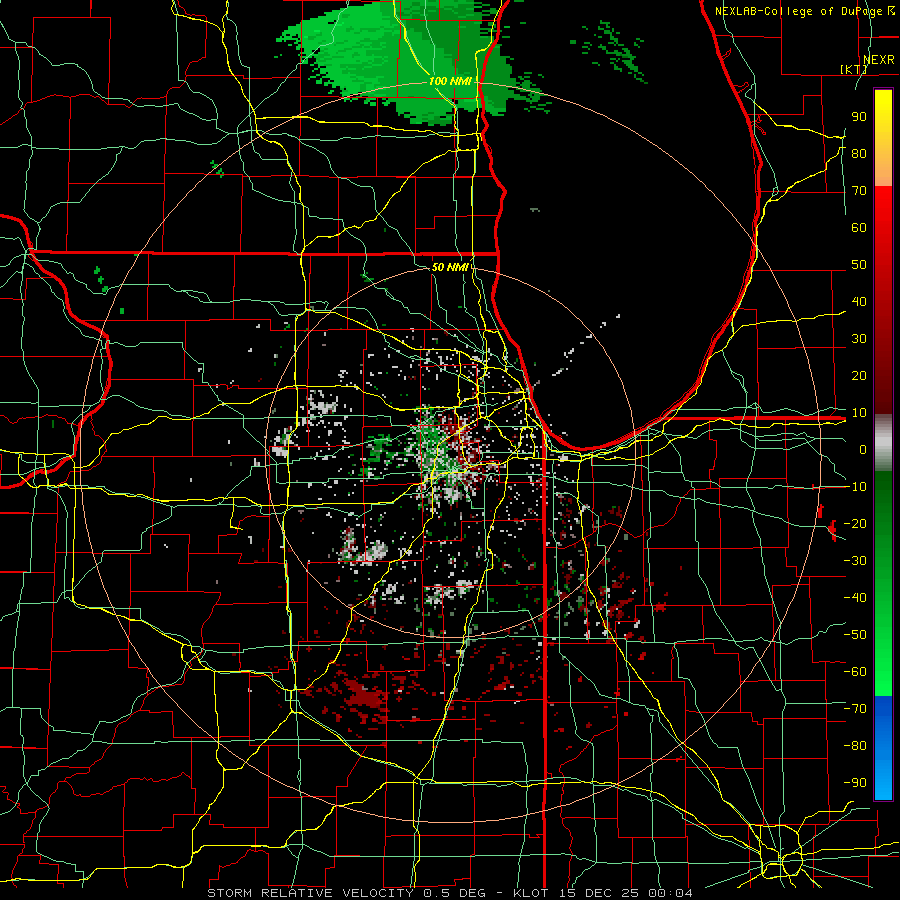This screenshot has height=900, width=900.
Task: Click the "NEXLAB-College of DuPage" header text
Action: [x=798, y=11]
